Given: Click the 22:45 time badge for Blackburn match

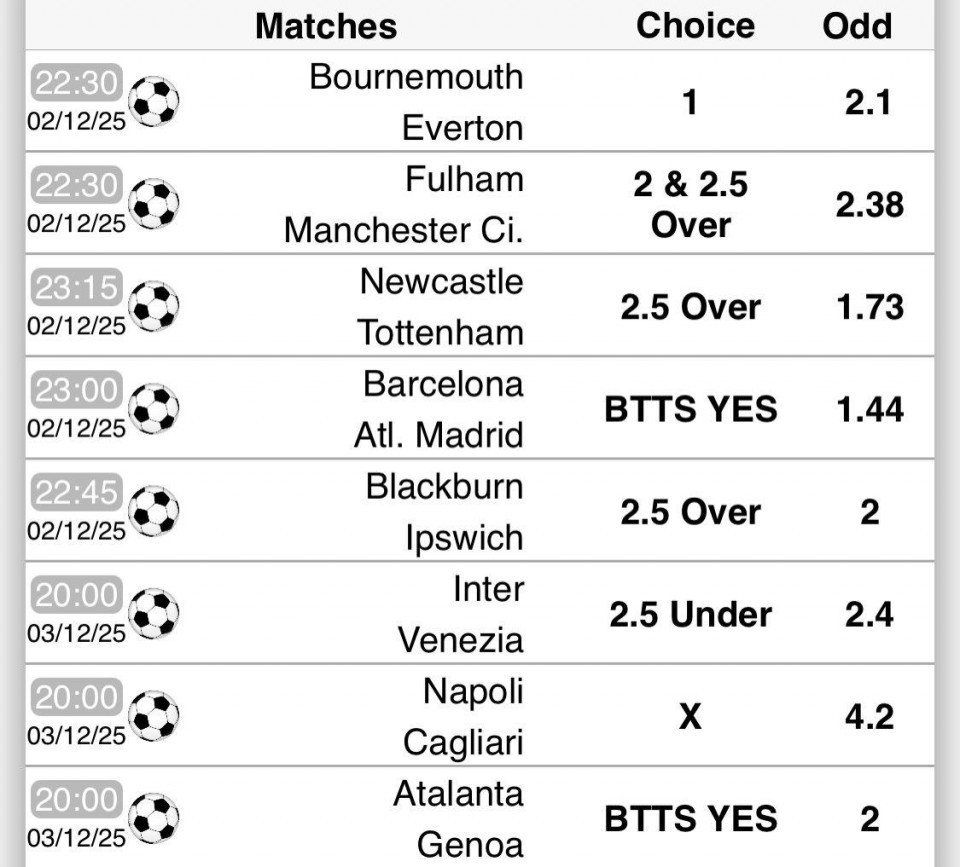Looking at the screenshot, I should coord(77,493).
